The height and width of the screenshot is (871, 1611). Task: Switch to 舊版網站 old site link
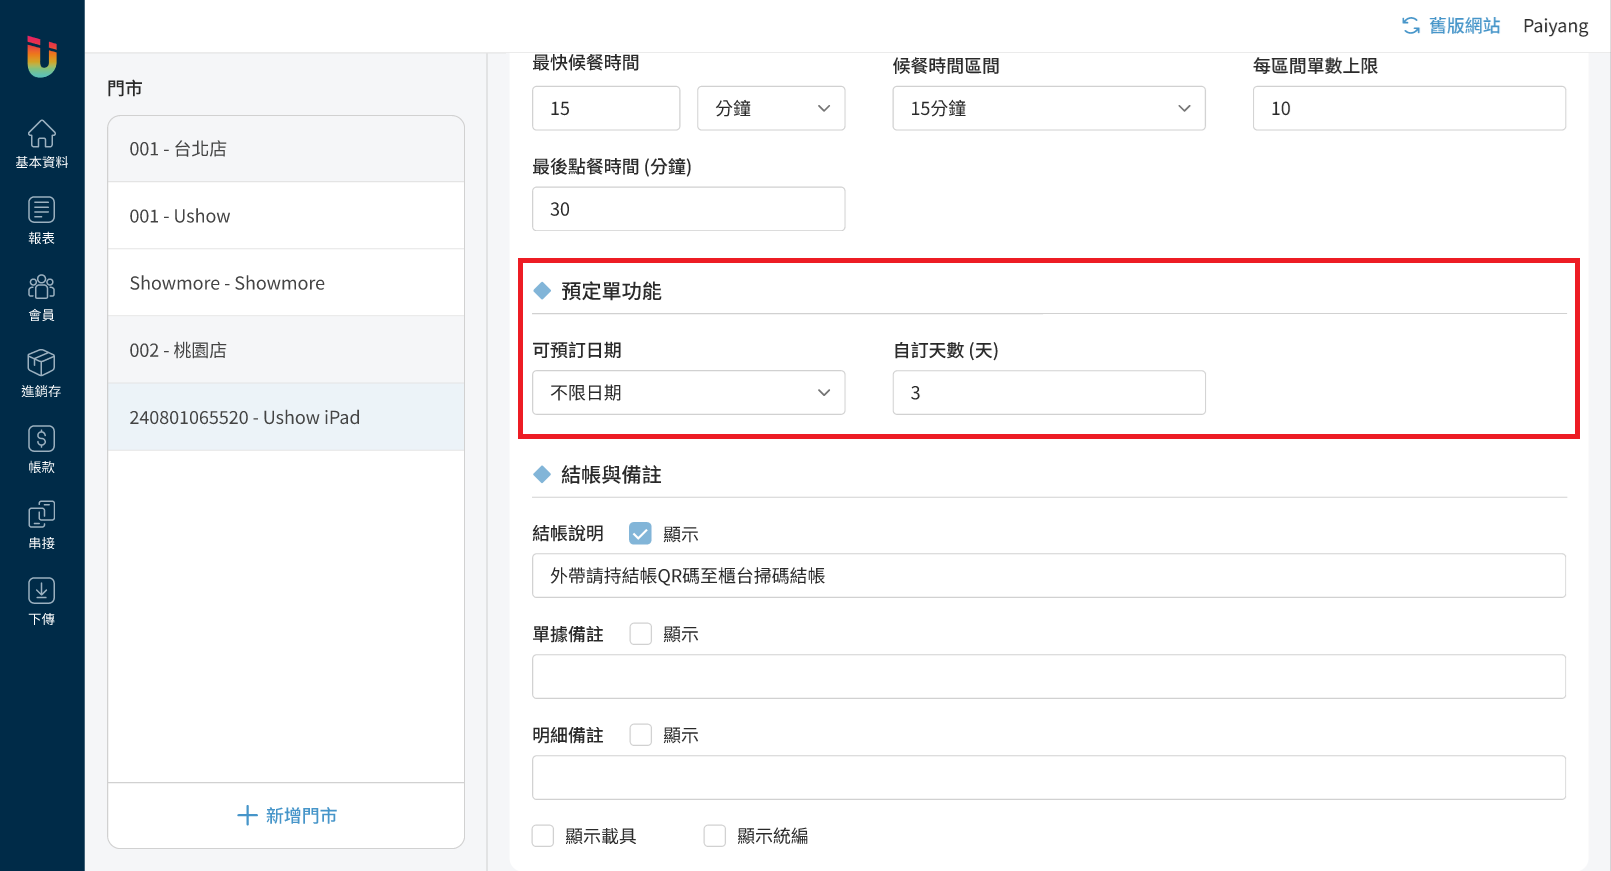pyautogui.click(x=1451, y=26)
